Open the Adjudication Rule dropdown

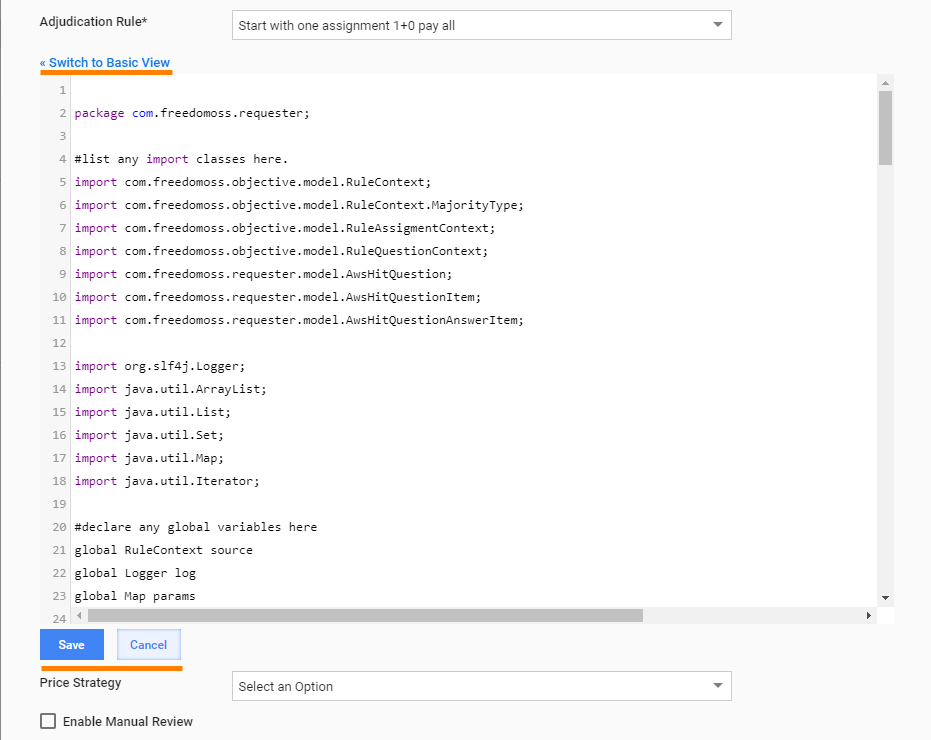tap(482, 26)
